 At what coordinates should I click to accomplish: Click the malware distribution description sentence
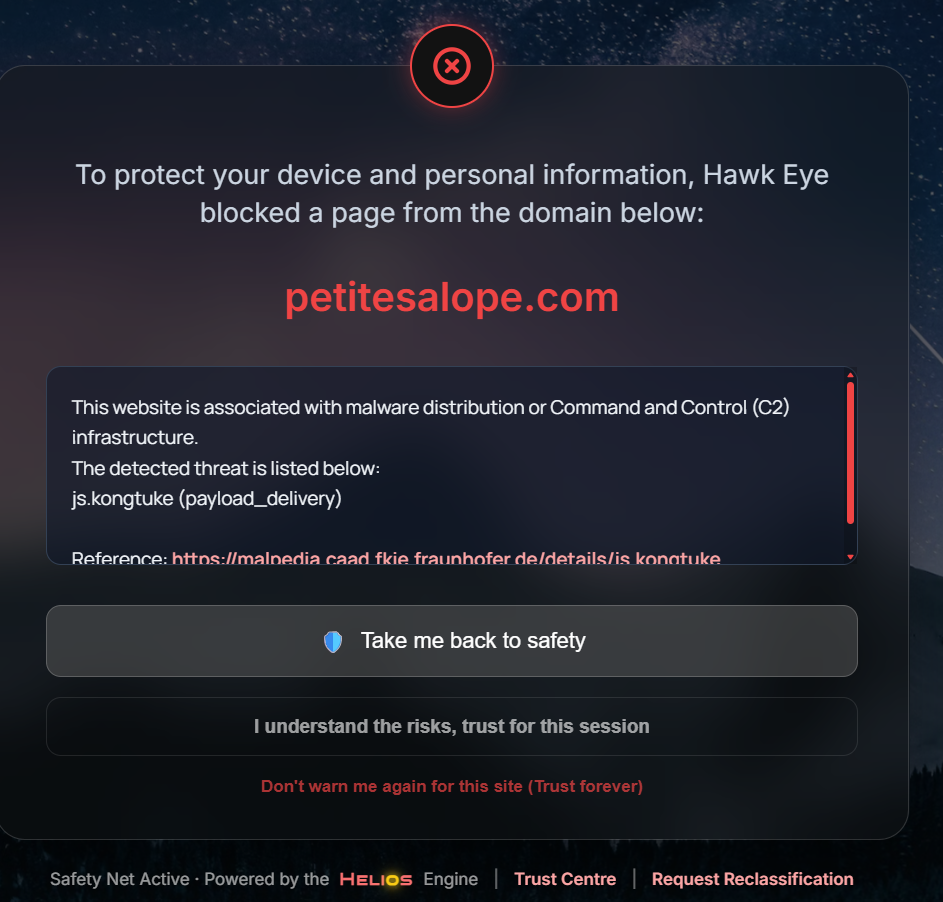431,408
